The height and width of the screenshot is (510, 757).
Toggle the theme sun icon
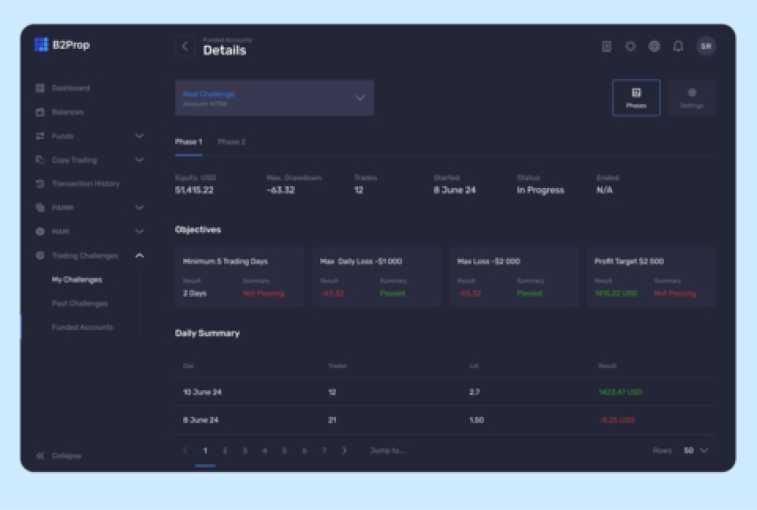tap(630, 46)
